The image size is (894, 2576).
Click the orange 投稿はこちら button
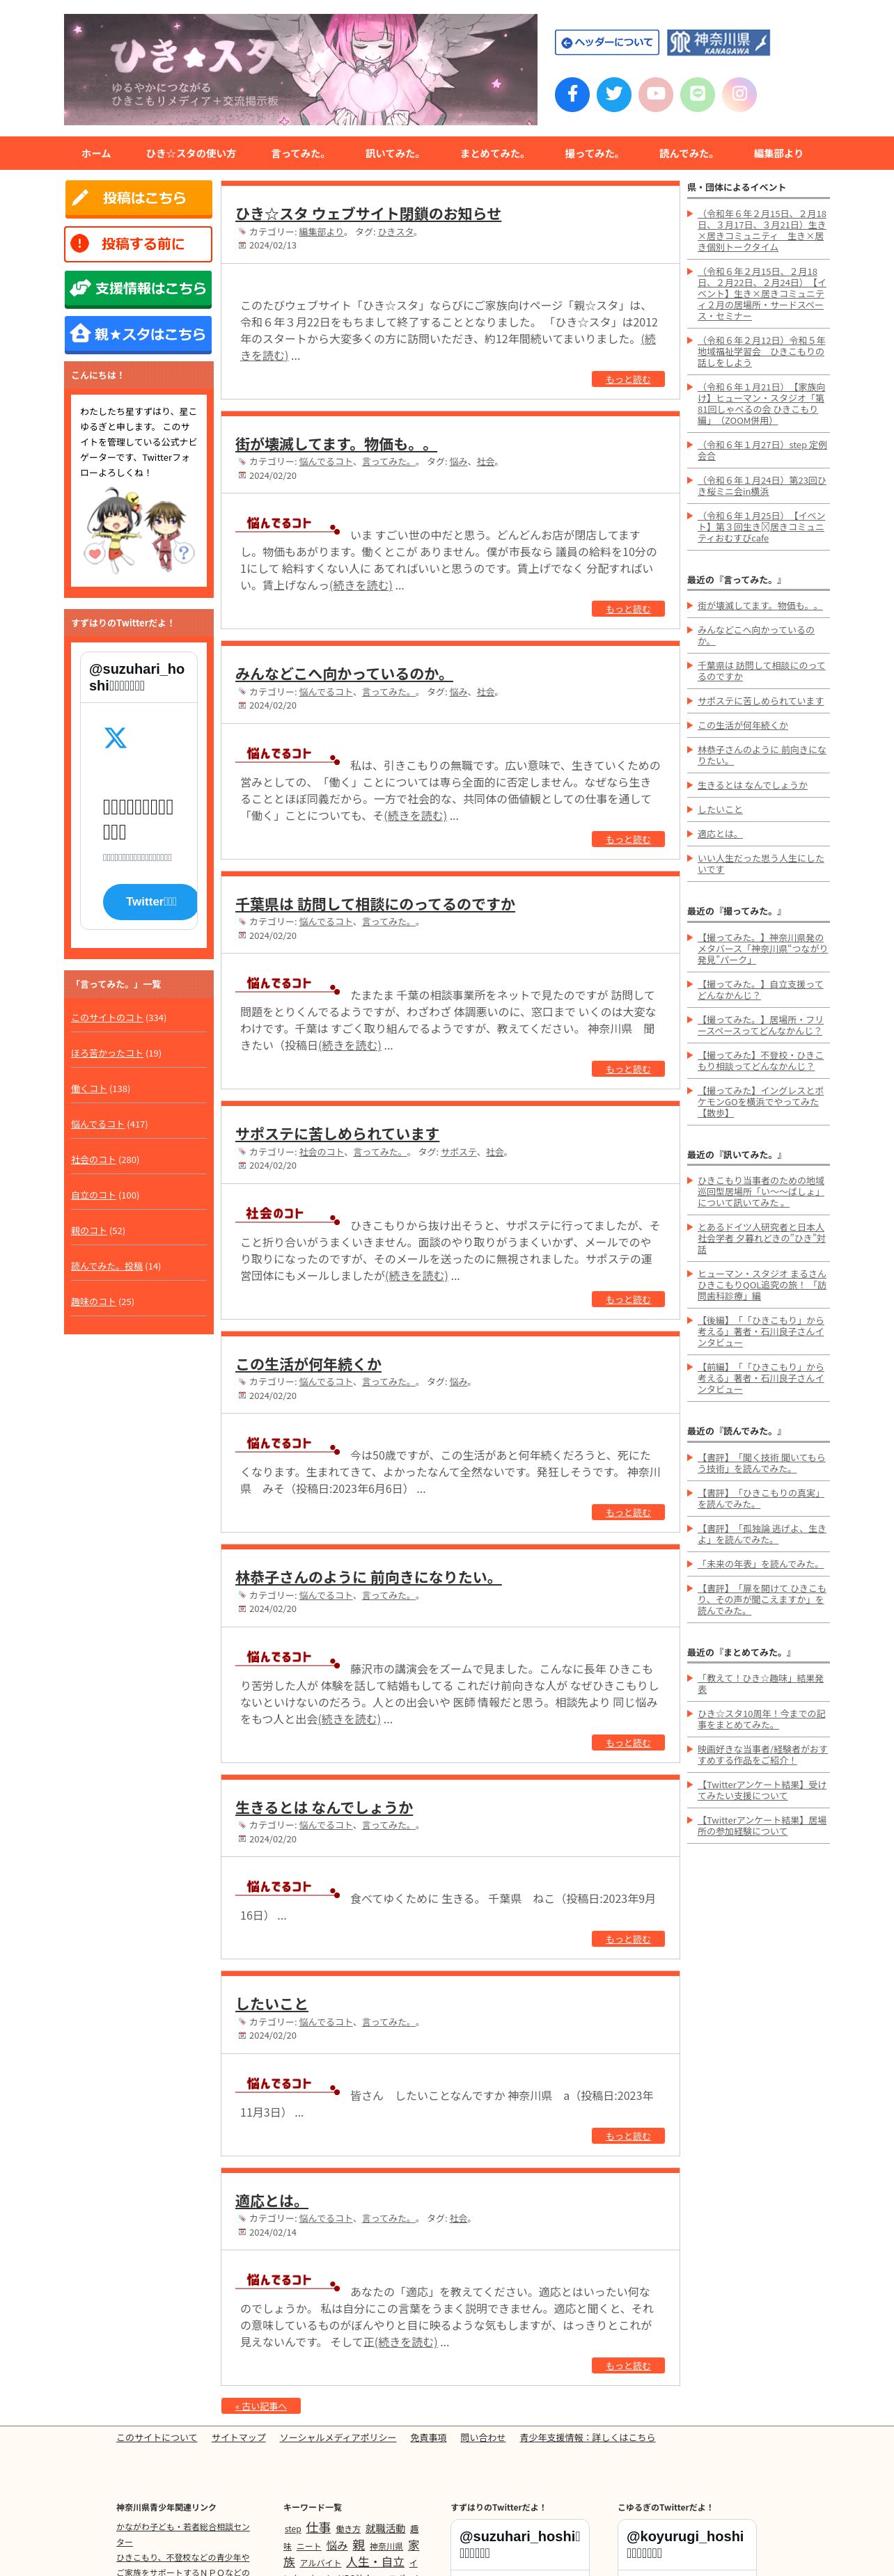[x=138, y=198]
